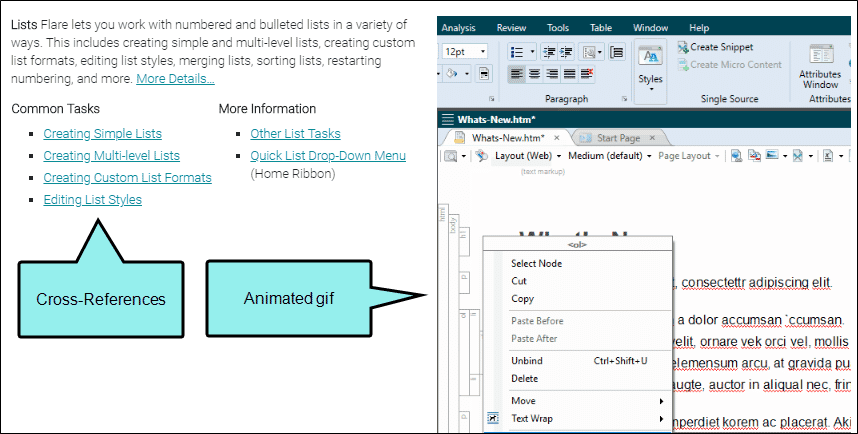Open the Help ribbon tab
Image resolution: width=858 pixels, height=434 pixels.
click(x=699, y=28)
